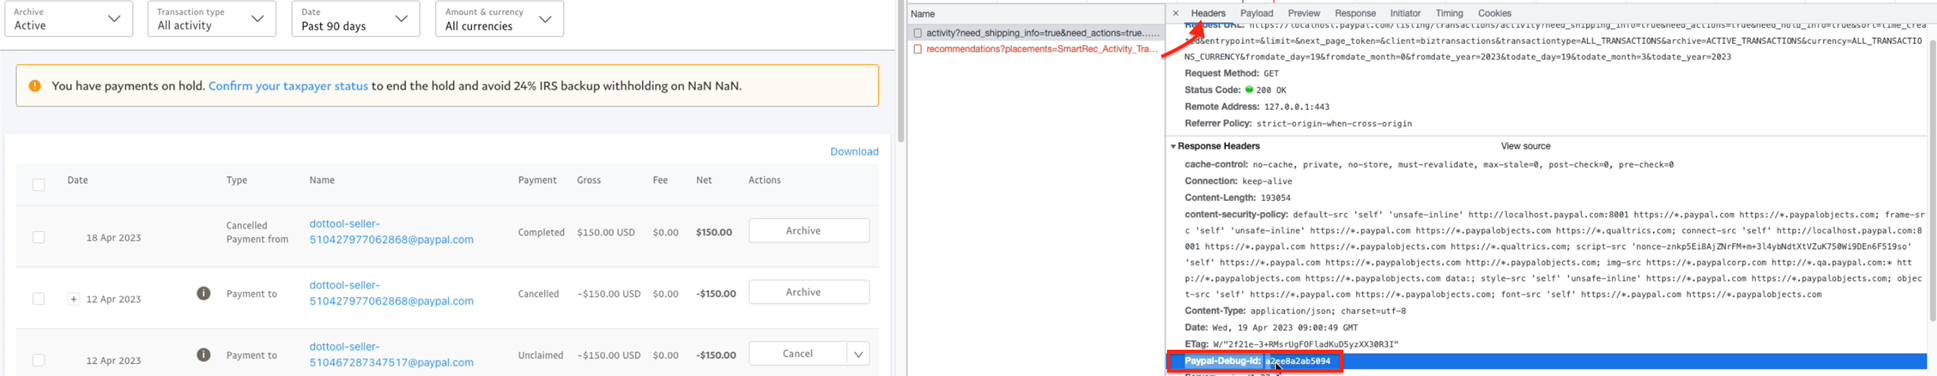
Task: Click the Payment column header
Action: pyautogui.click(x=537, y=180)
